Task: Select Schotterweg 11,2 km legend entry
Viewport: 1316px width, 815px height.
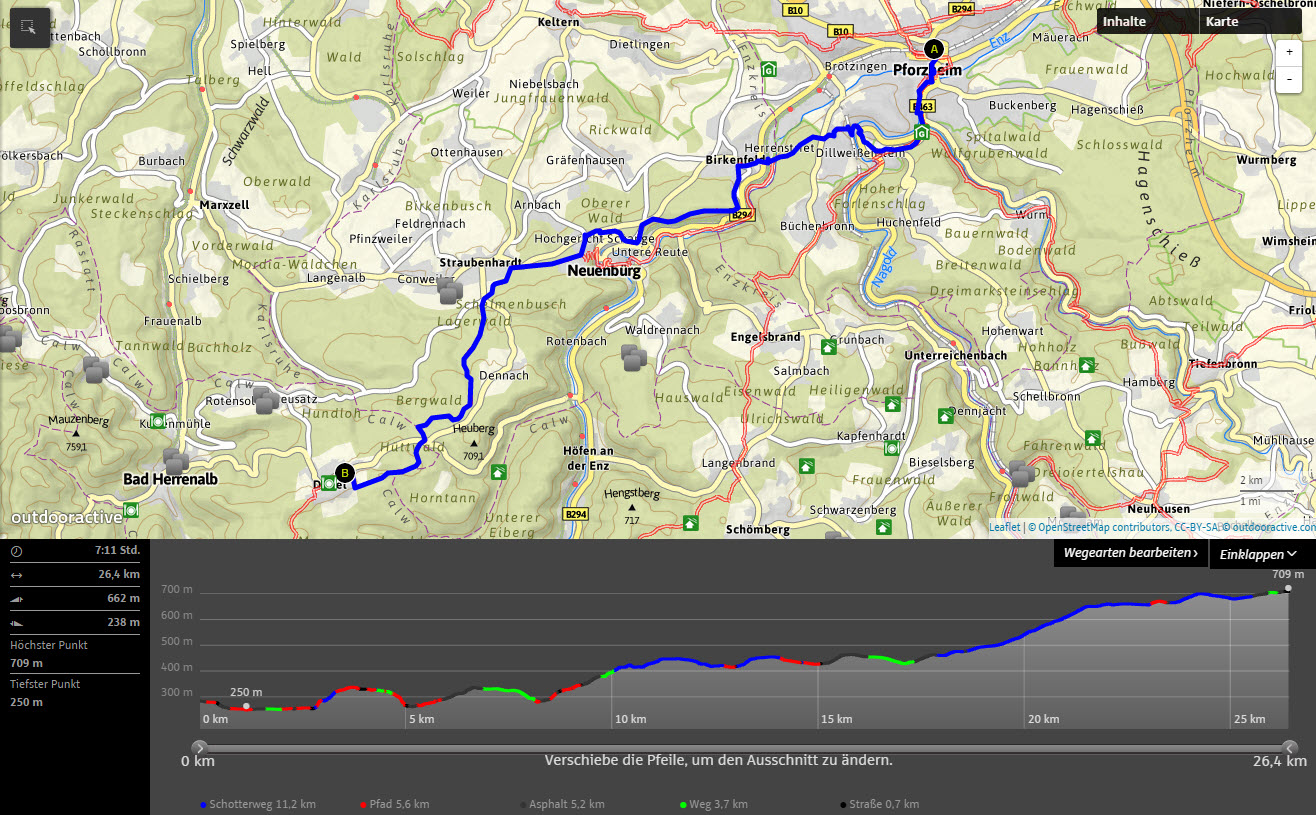Action: point(258,804)
